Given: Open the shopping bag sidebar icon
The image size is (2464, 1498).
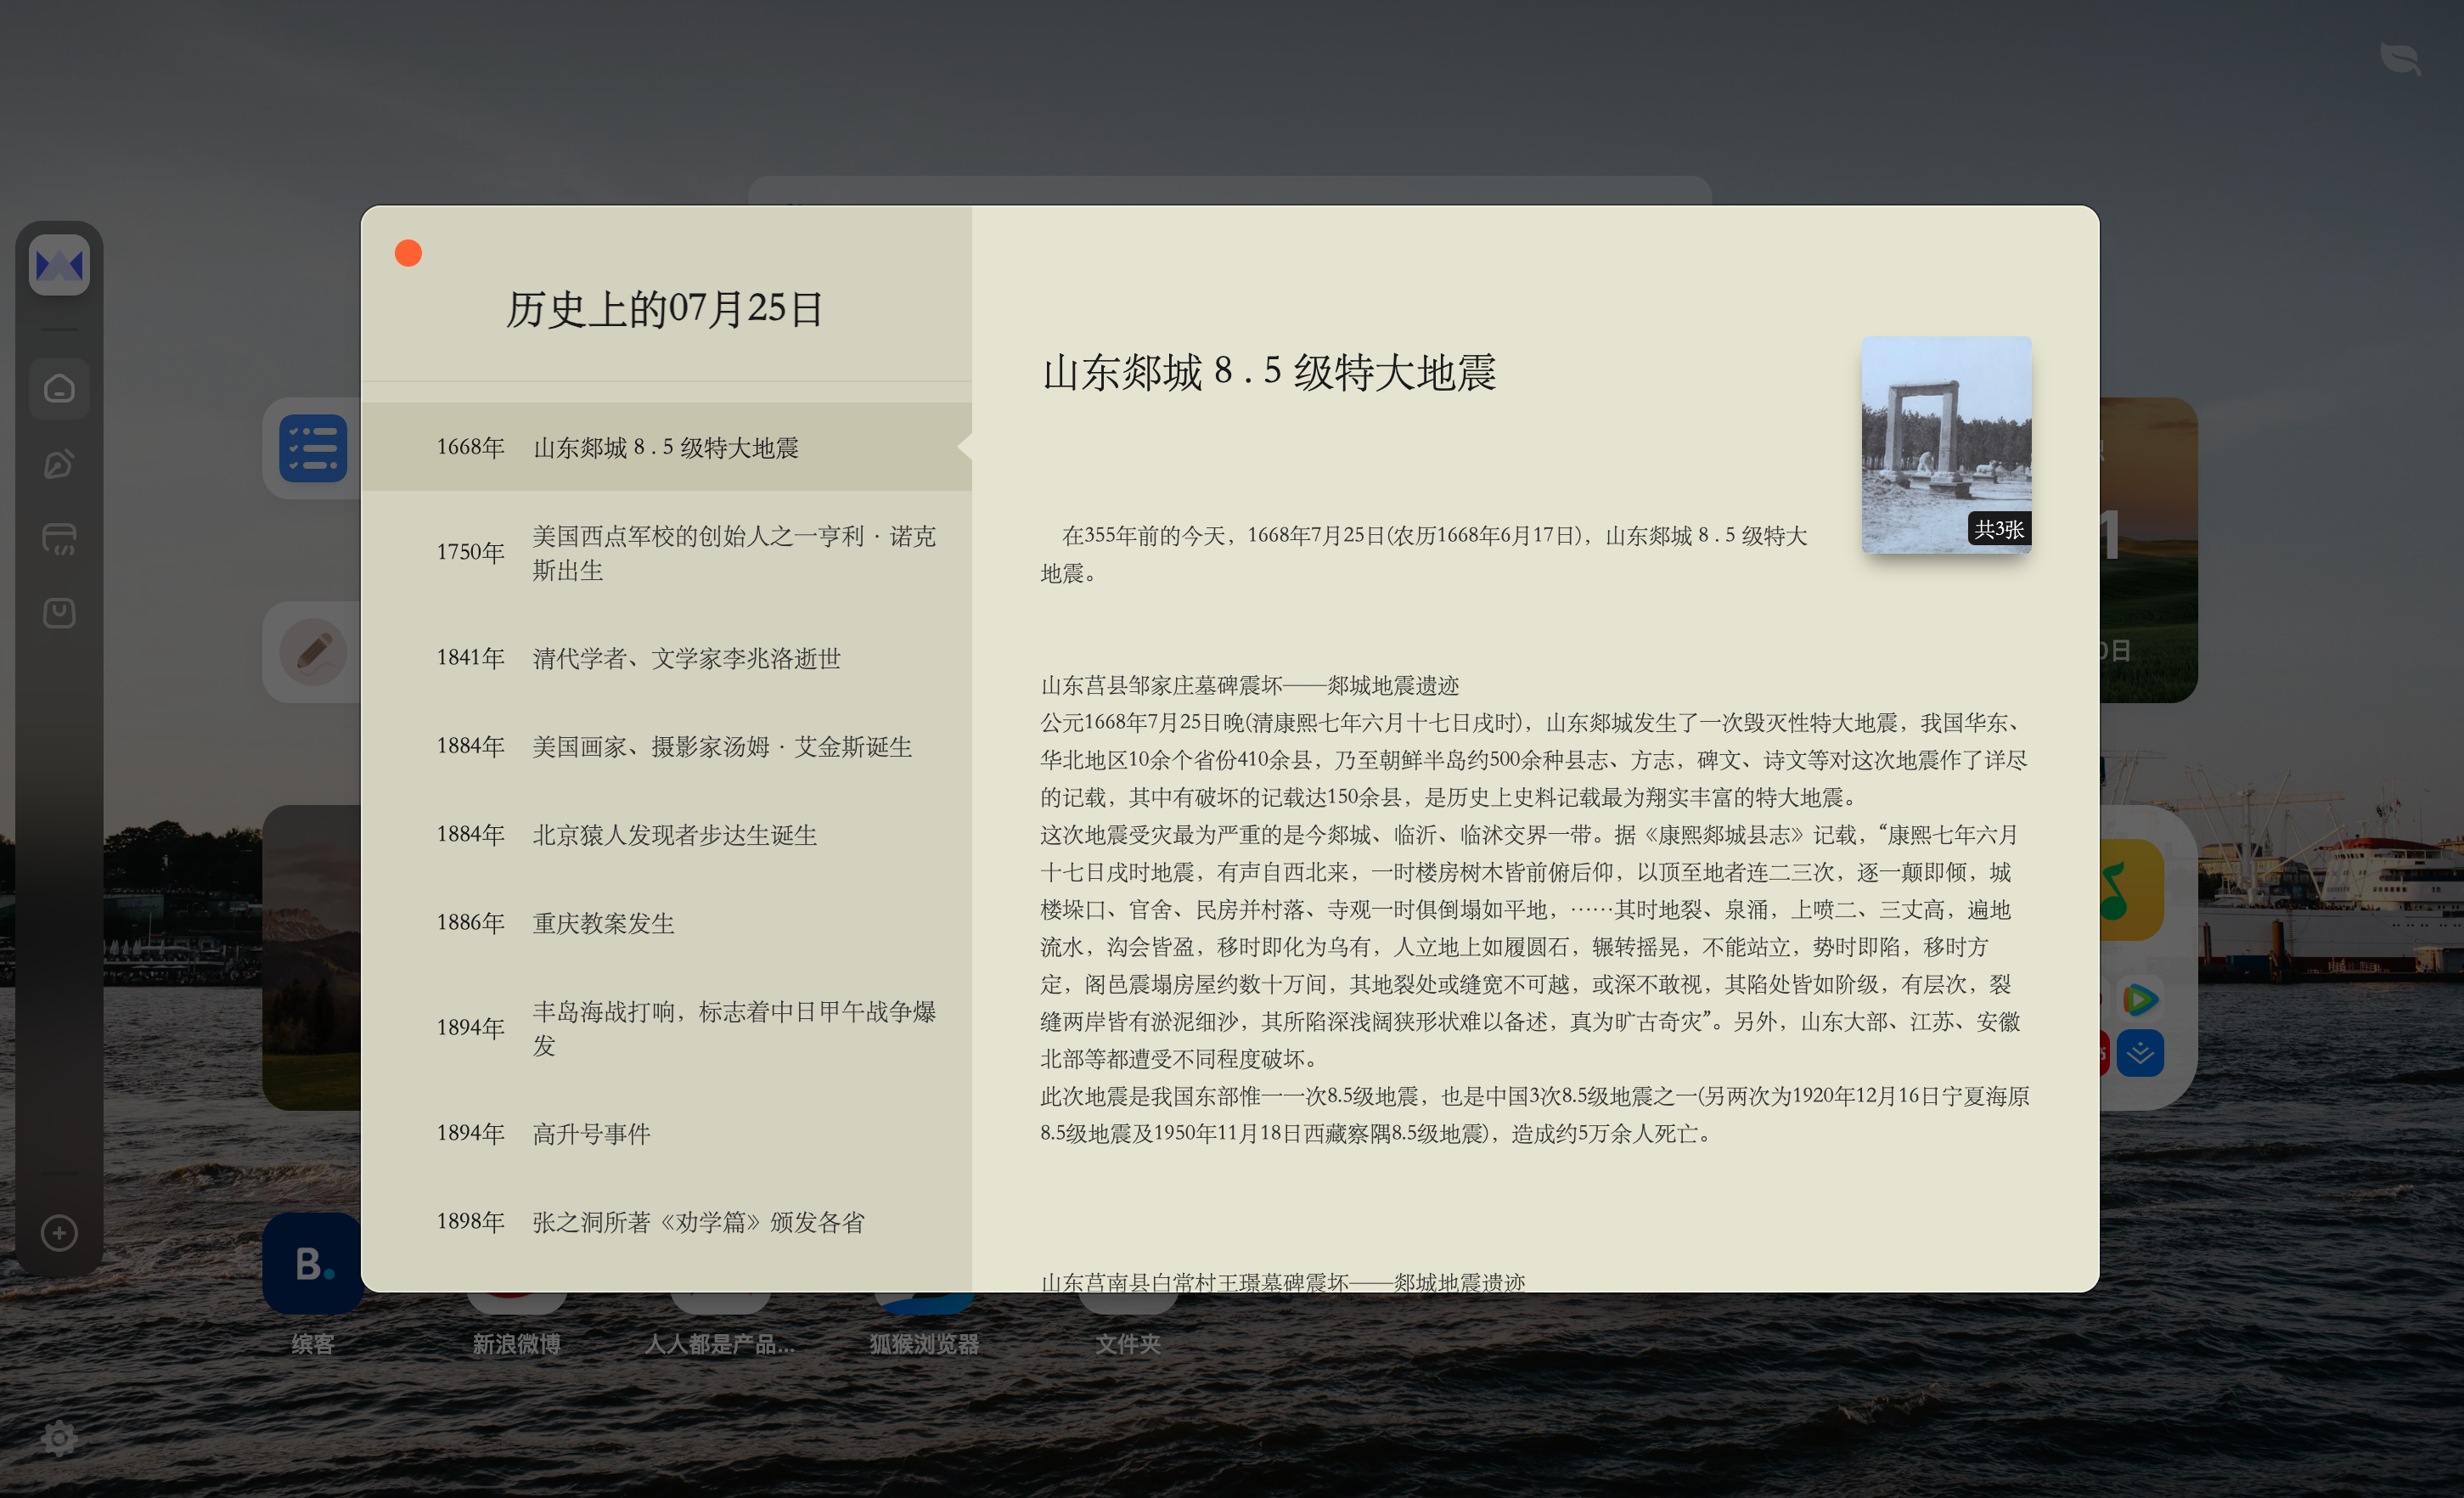Looking at the screenshot, I should click(x=59, y=613).
